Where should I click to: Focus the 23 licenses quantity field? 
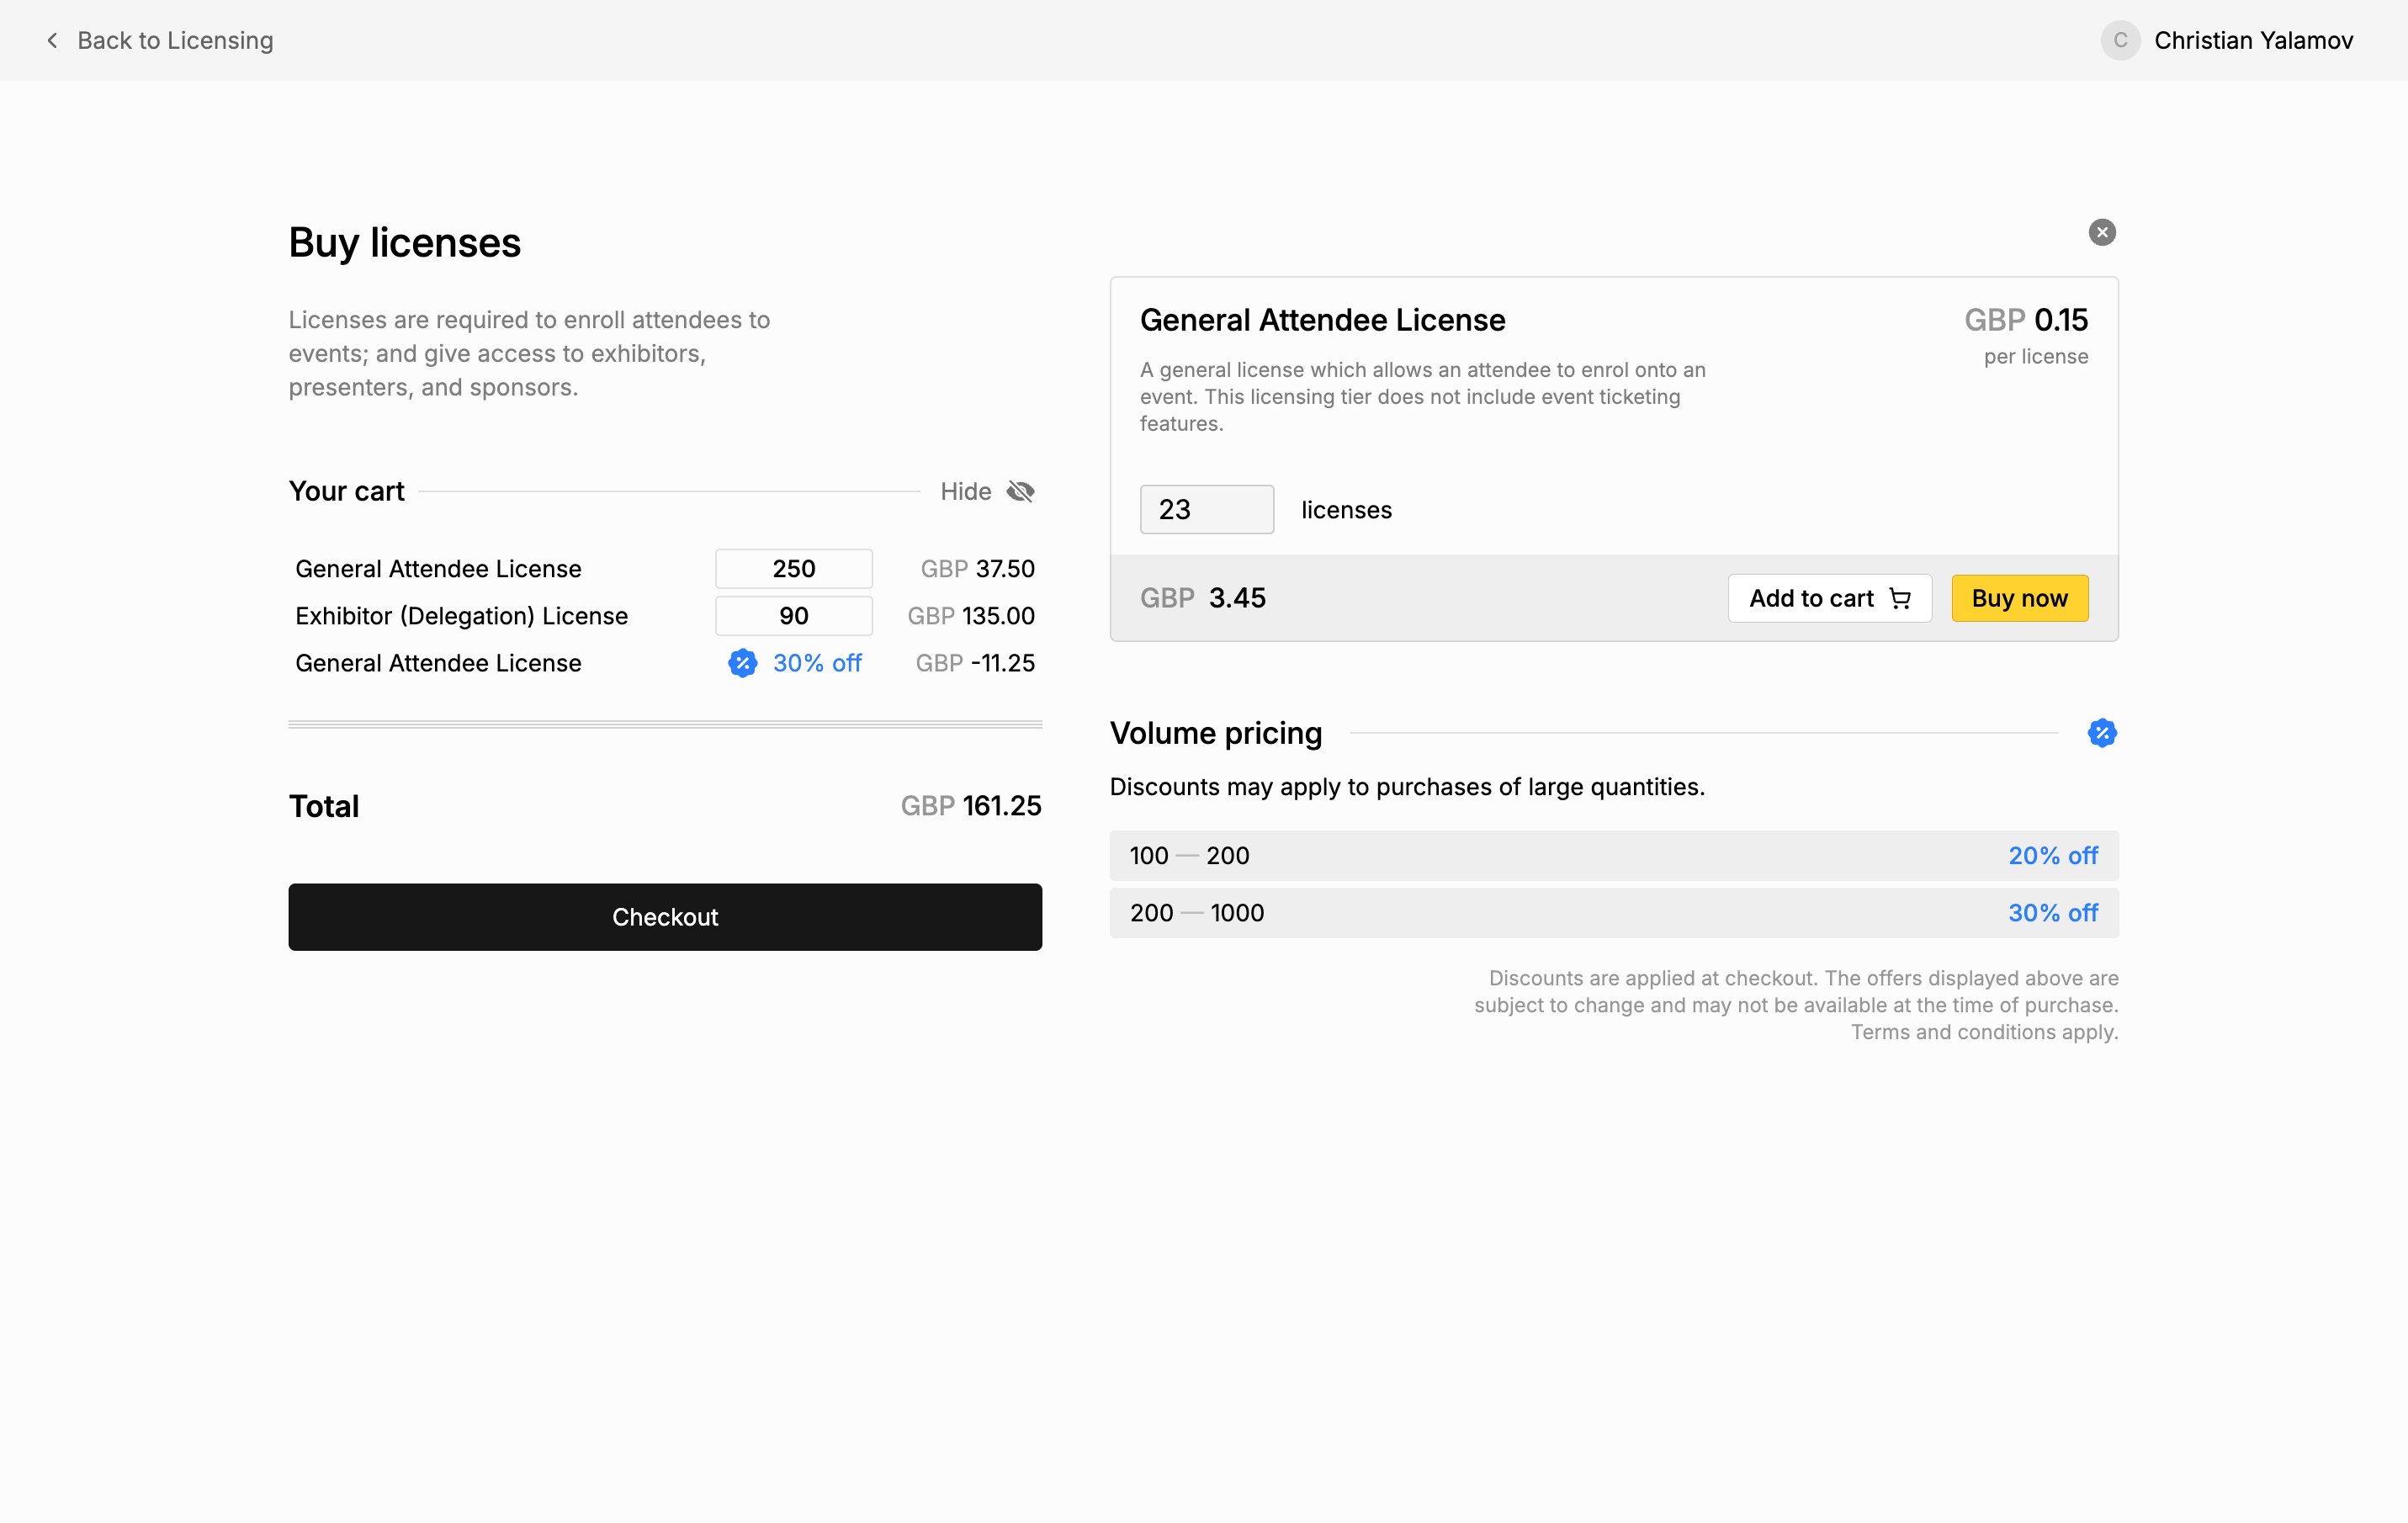pyautogui.click(x=1206, y=510)
